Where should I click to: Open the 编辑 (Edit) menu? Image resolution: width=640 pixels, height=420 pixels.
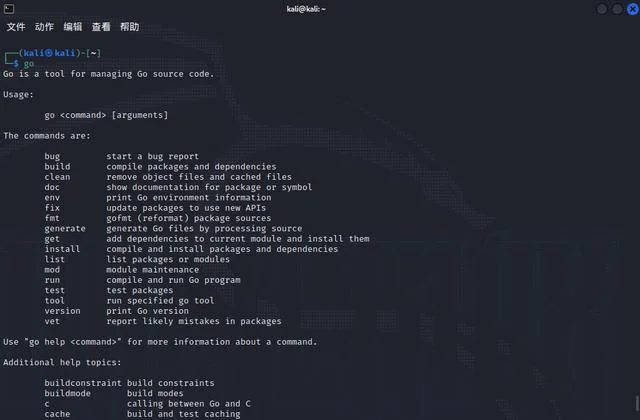click(73, 27)
